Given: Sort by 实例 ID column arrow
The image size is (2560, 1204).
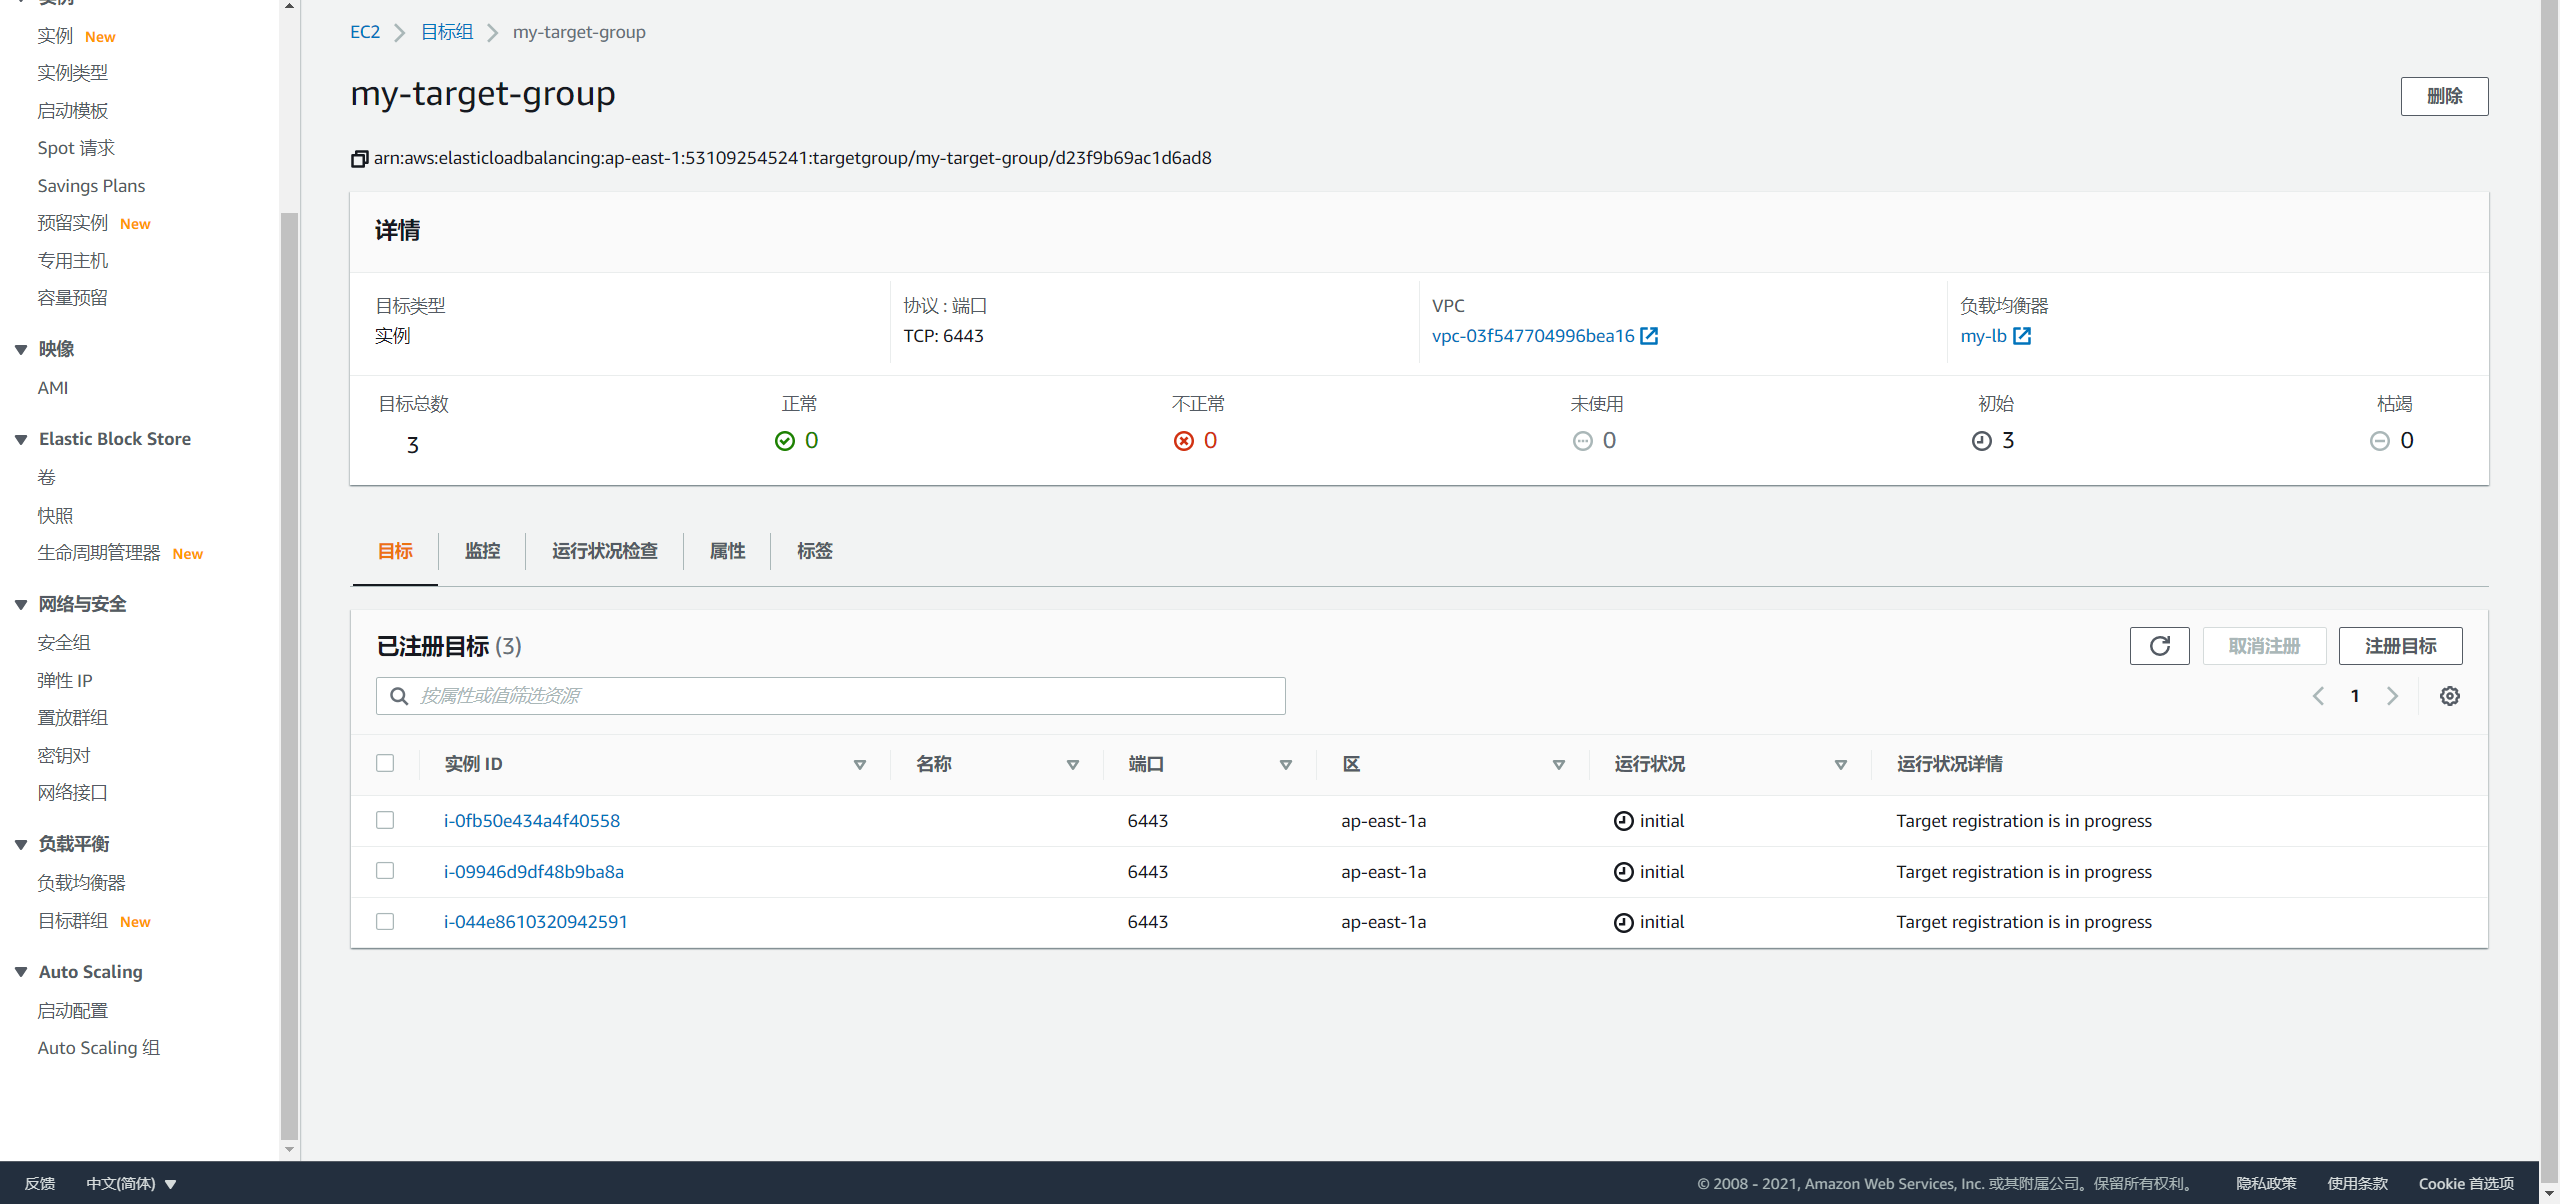Looking at the screenshot, I should [860, 765].
